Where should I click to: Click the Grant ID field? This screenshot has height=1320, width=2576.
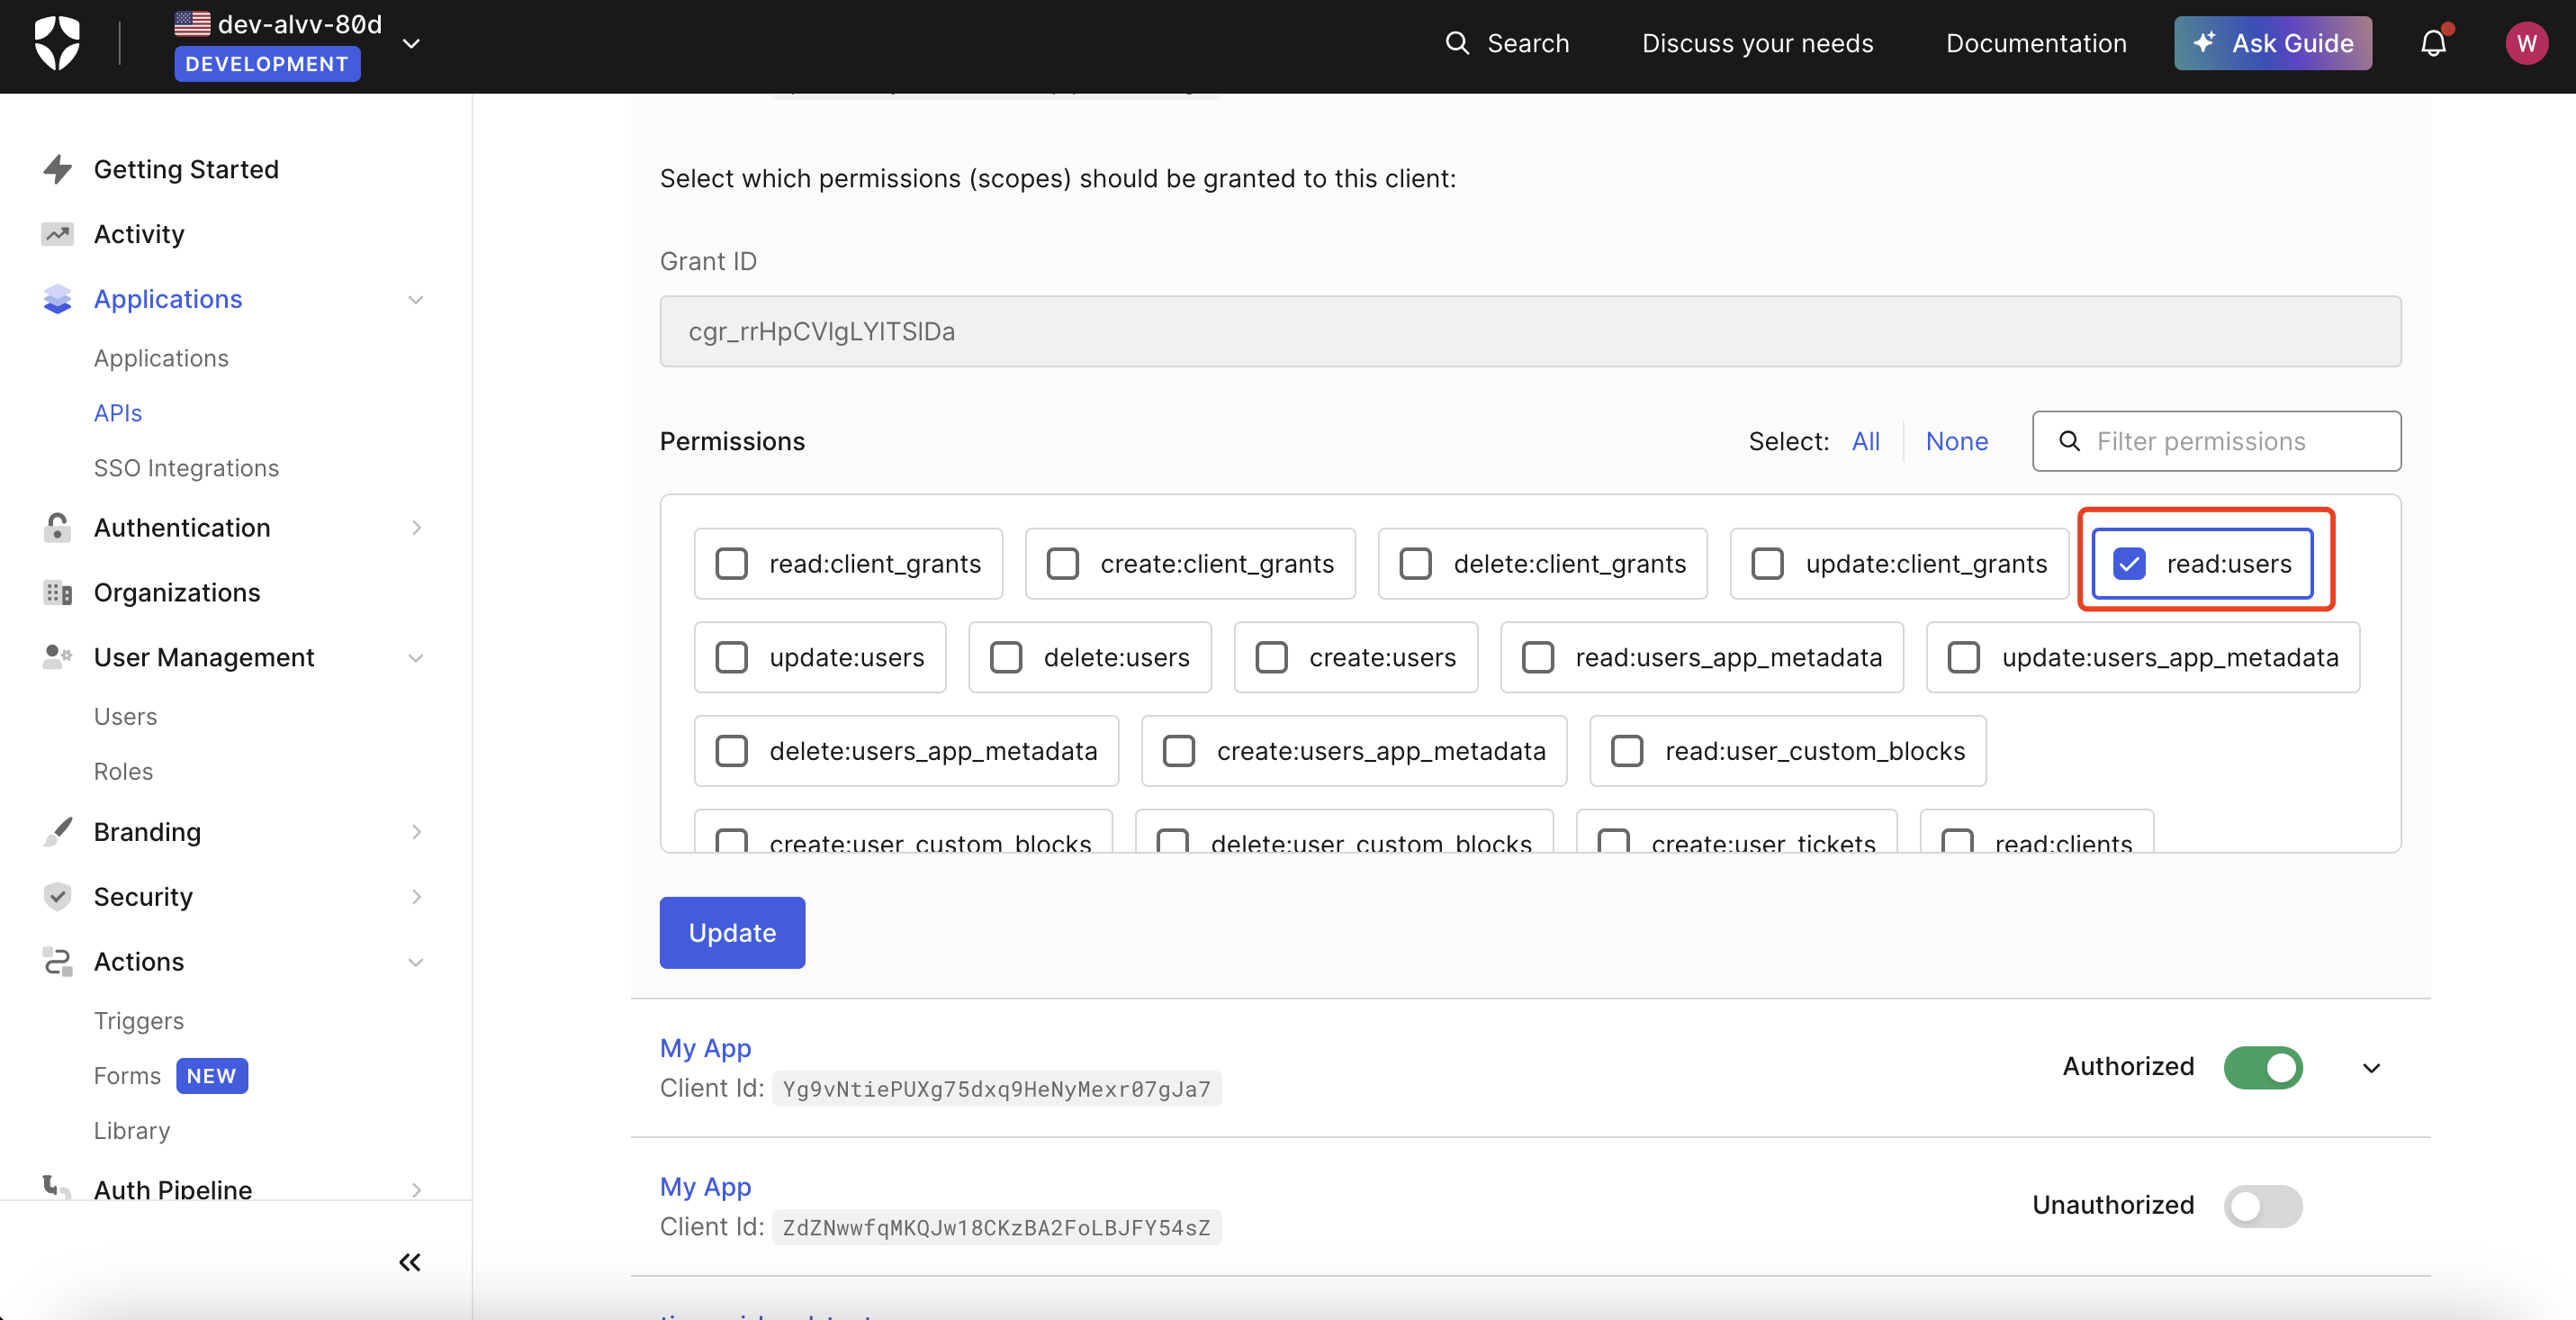(x=1530, y=331)
